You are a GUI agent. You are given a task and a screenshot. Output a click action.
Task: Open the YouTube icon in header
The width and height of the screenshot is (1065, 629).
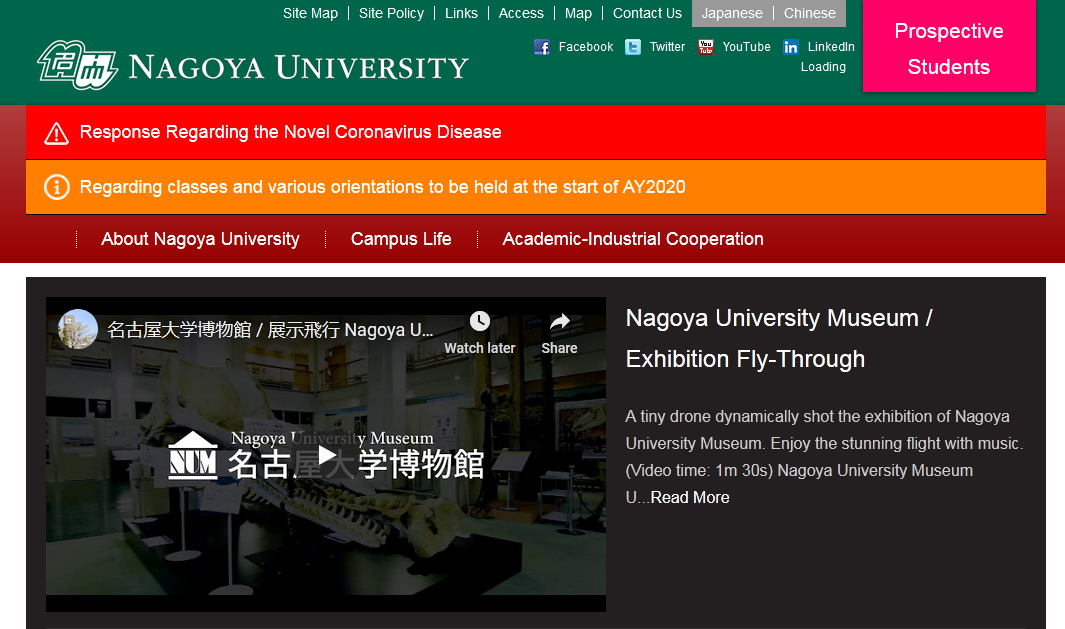click(x=706, y=47)
